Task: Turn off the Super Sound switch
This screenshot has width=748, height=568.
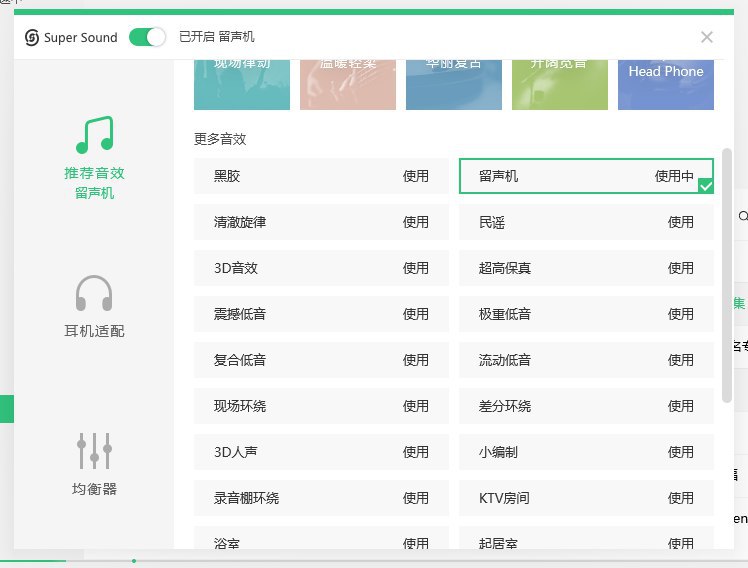Action: click(147, 37)
